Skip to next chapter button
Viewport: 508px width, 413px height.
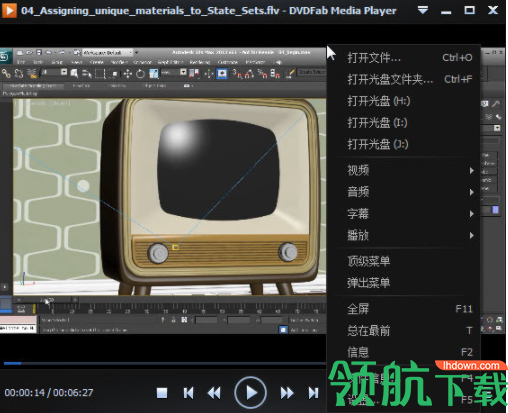313,393
